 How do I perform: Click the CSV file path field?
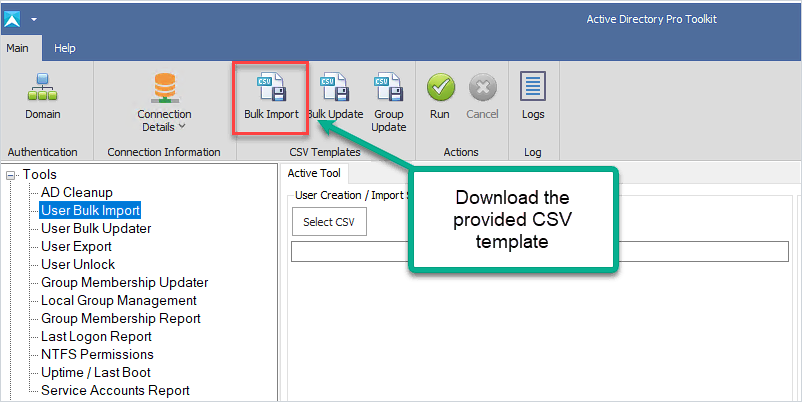click(540, 252)
